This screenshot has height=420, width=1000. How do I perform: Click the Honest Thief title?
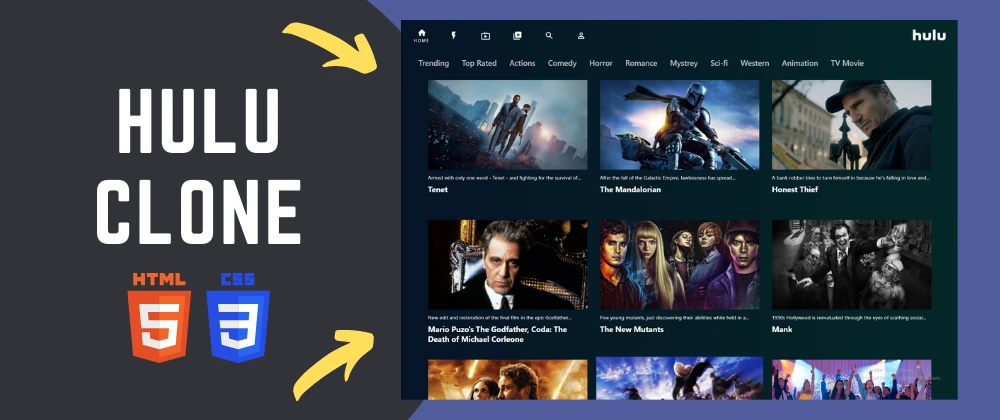[x=795, y=189]
